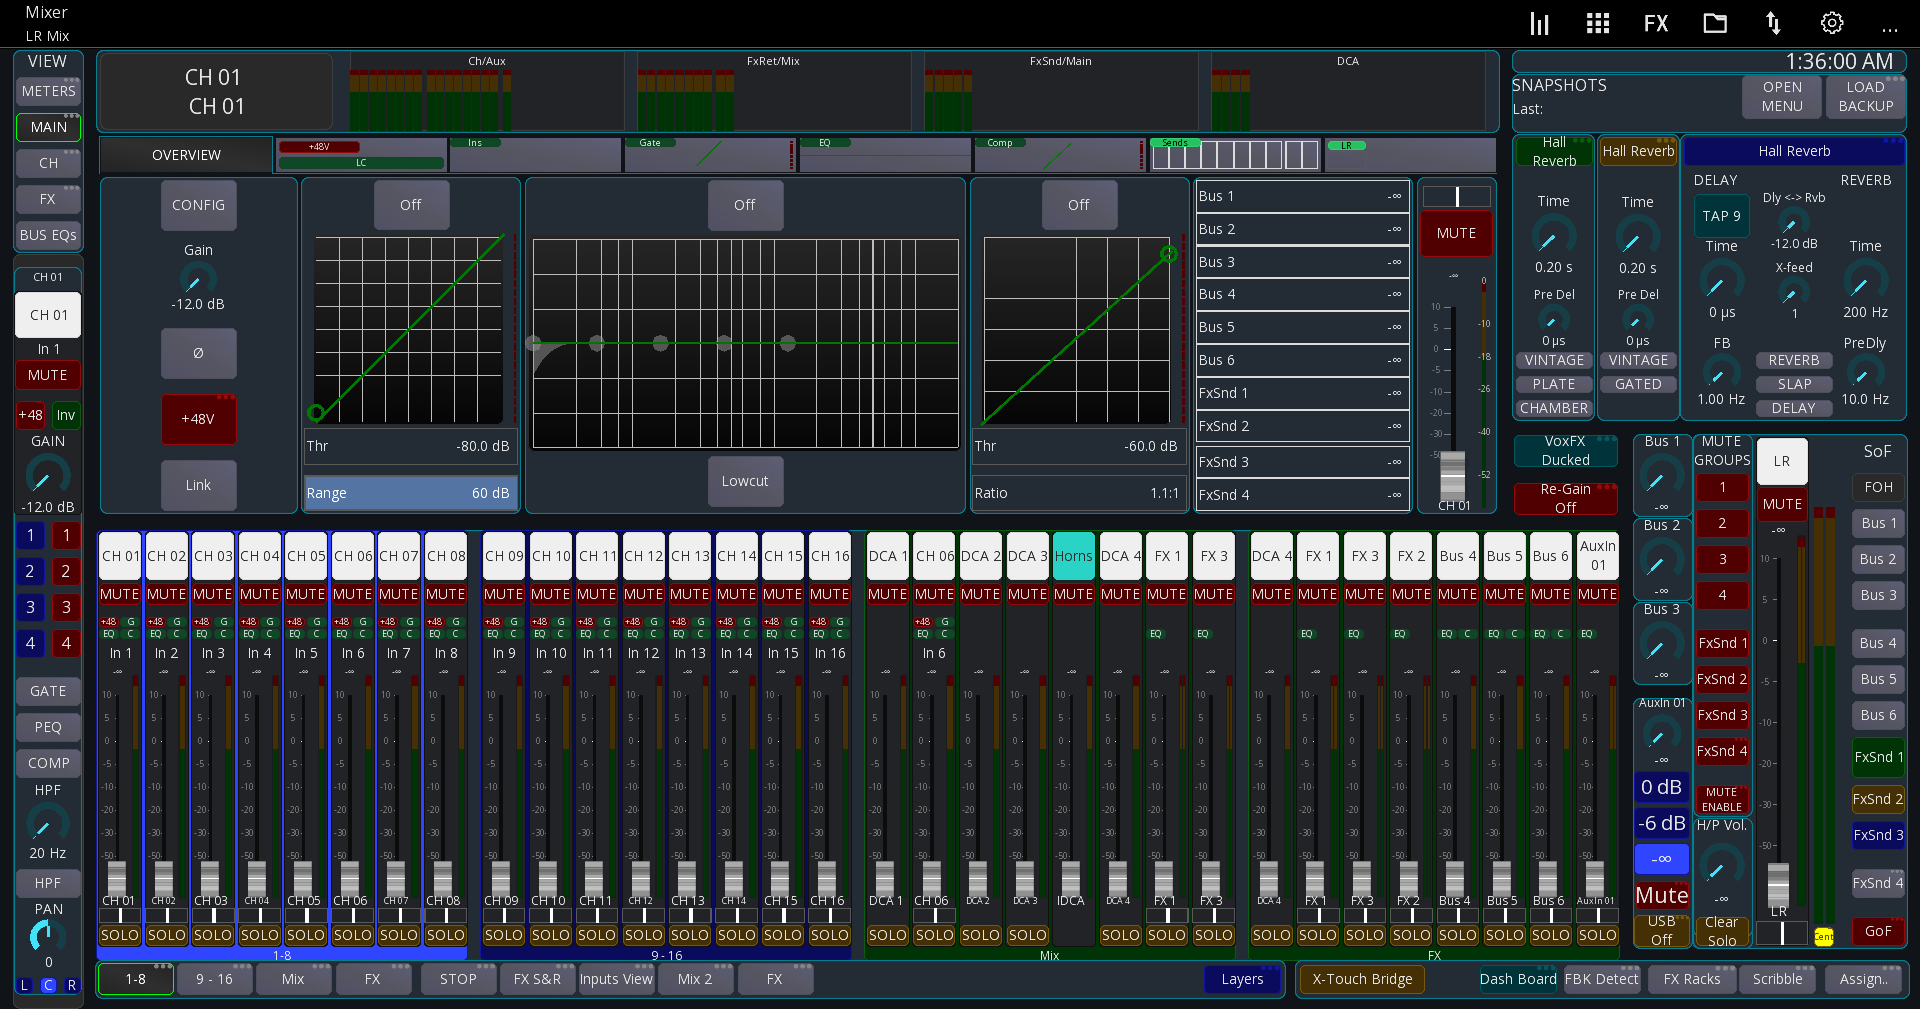Image resolution: width=1920 pixels, height=1009 pixels.
Task: Switch to the 9 - 16 layer tab
Action: point(214,979)
